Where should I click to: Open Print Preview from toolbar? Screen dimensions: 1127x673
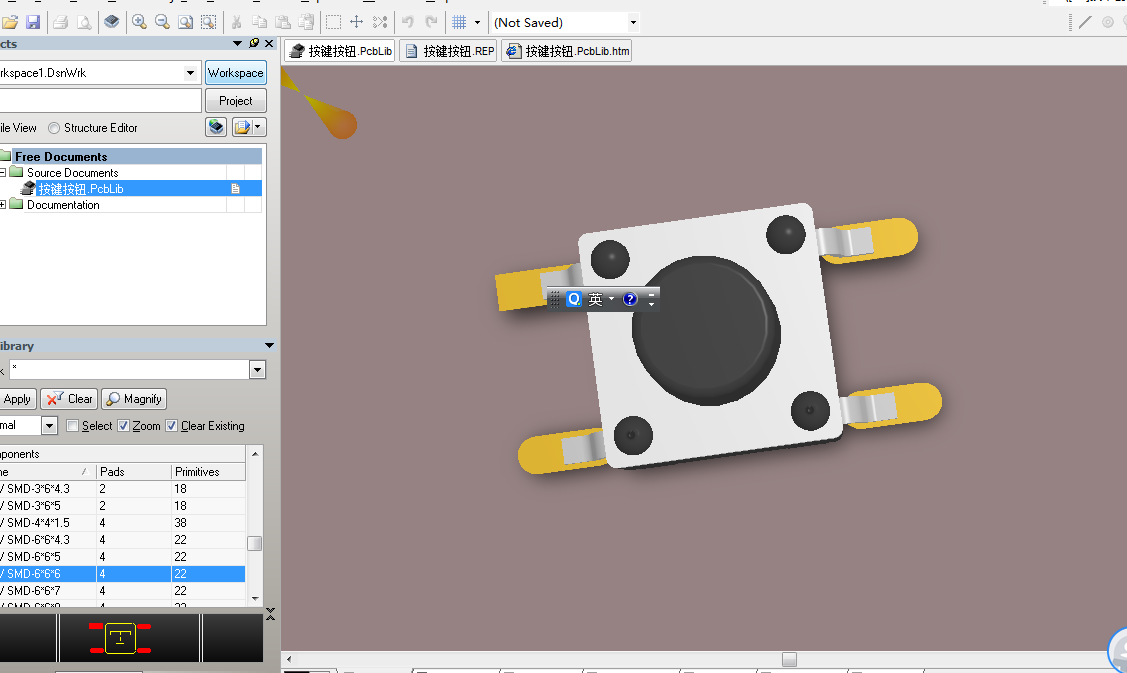[84, 22]
